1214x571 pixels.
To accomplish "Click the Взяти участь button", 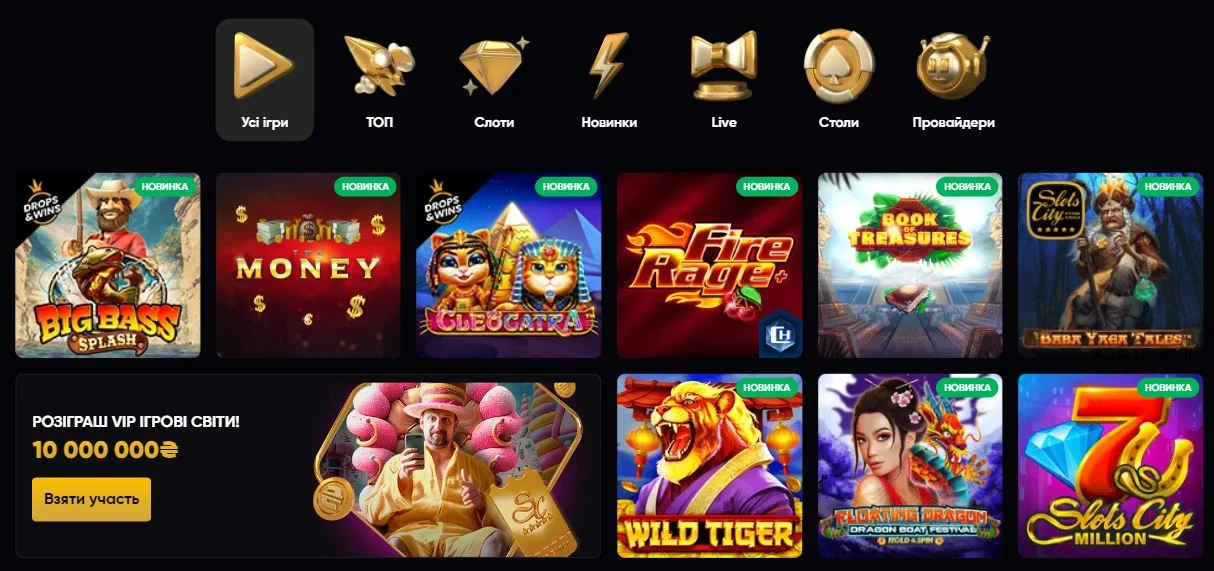I will point(91,499).
